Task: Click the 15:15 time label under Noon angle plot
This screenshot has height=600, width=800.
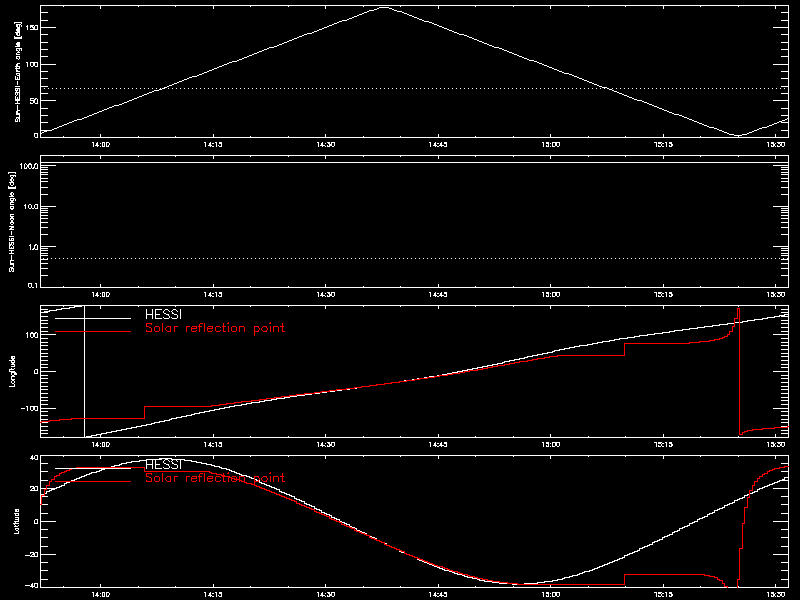Action: click(x=663, y=294)
